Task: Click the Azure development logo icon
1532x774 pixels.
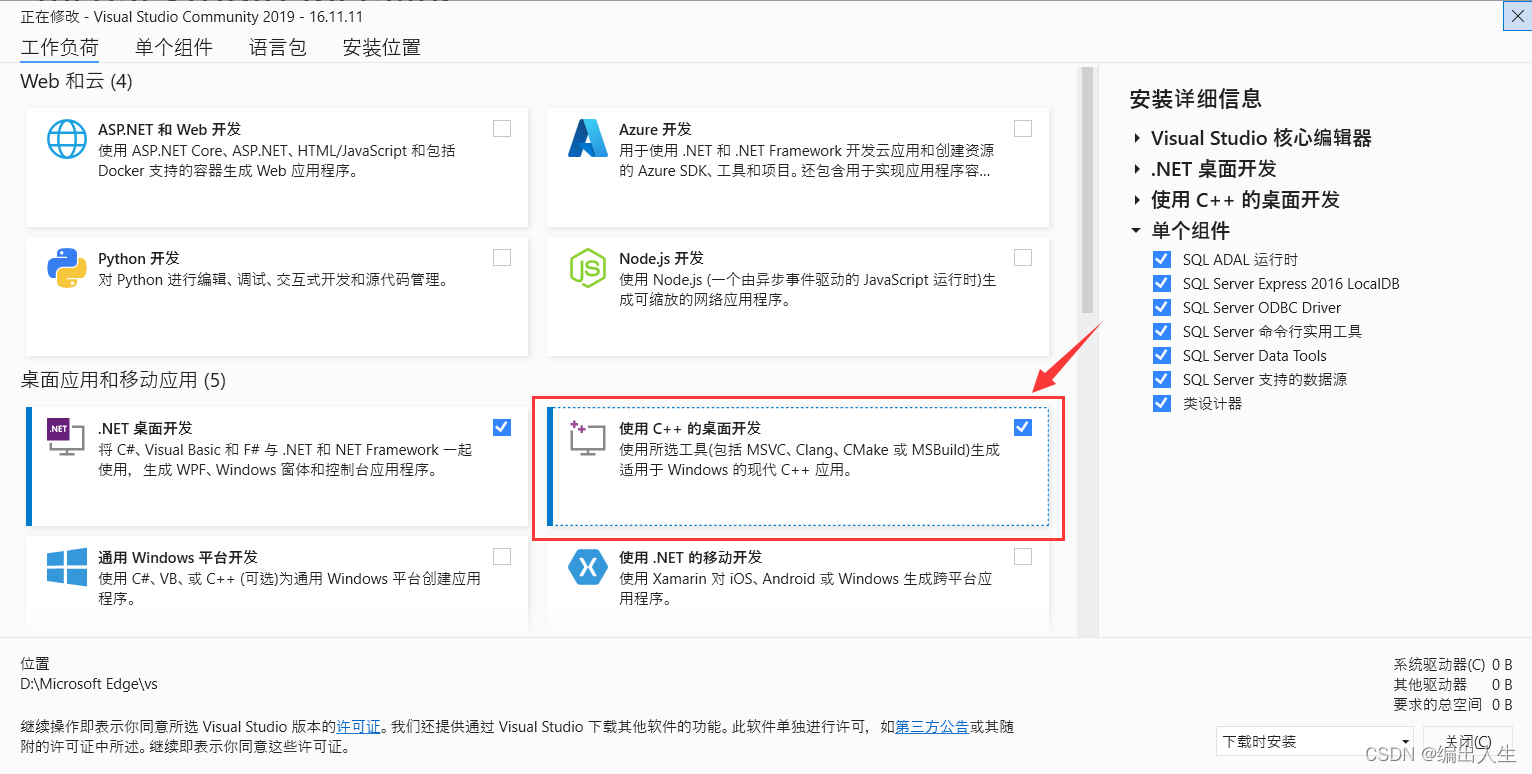Action: (x=588, y=139)
